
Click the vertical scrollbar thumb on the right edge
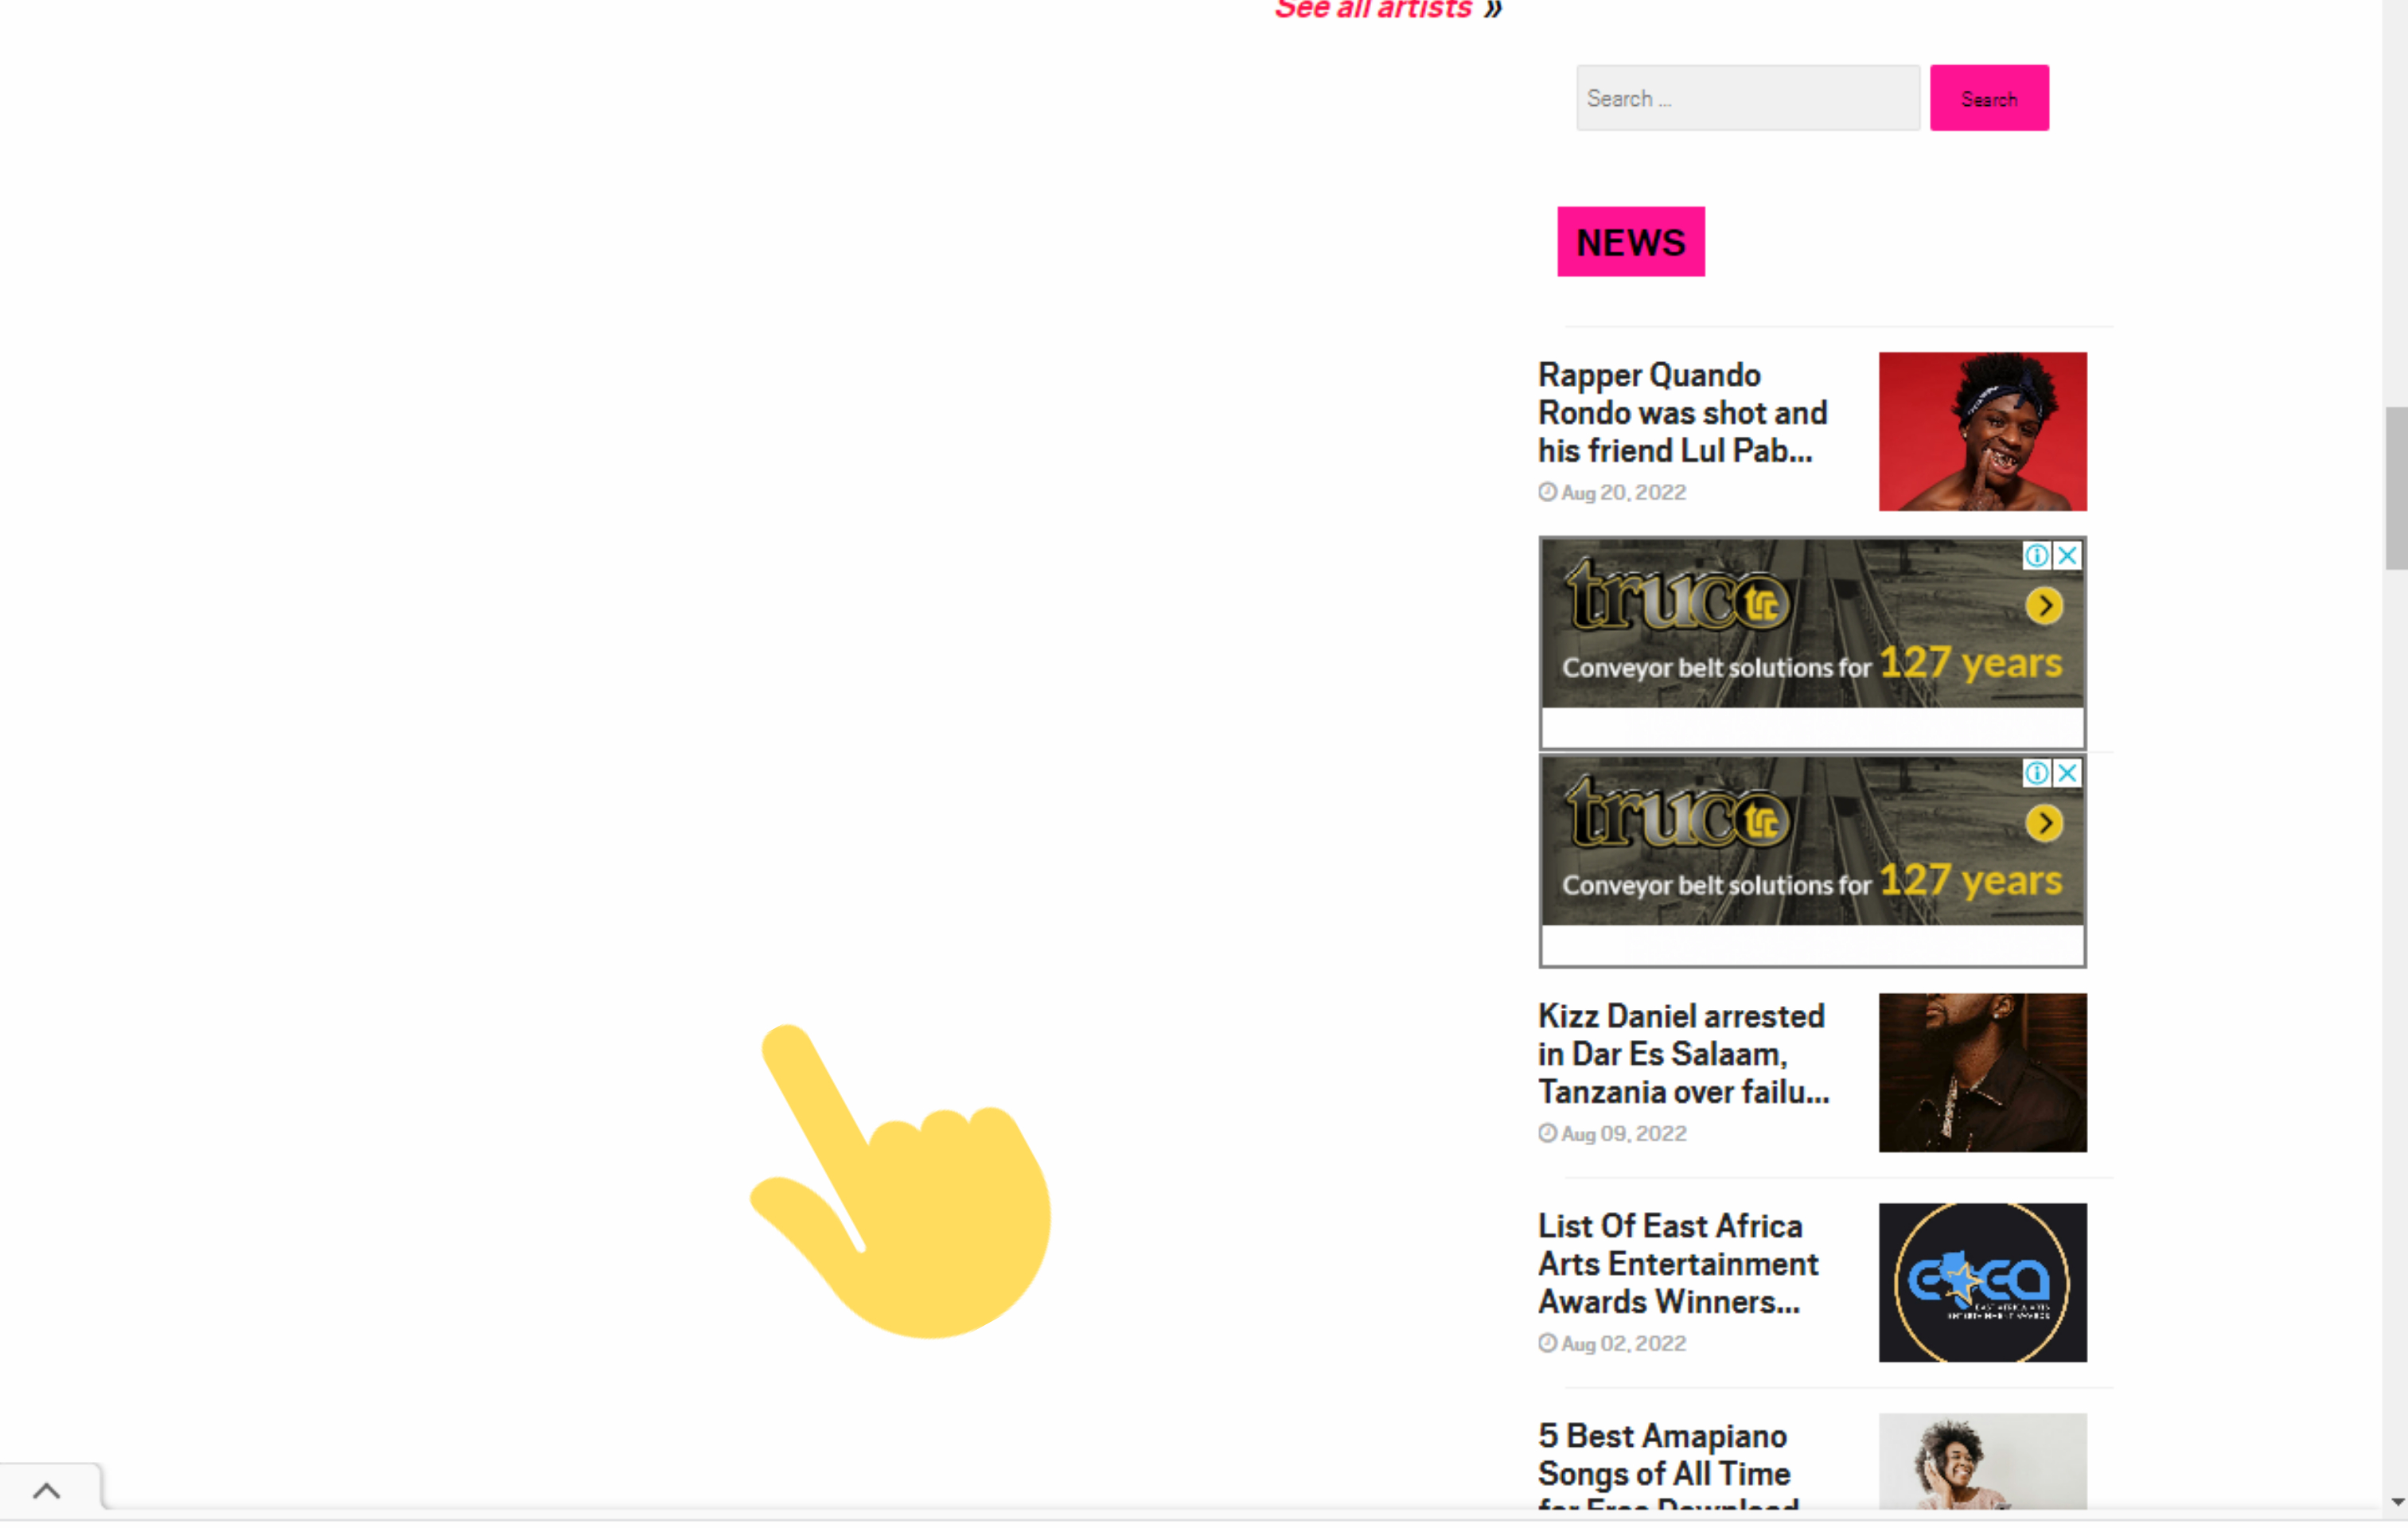2395,488
